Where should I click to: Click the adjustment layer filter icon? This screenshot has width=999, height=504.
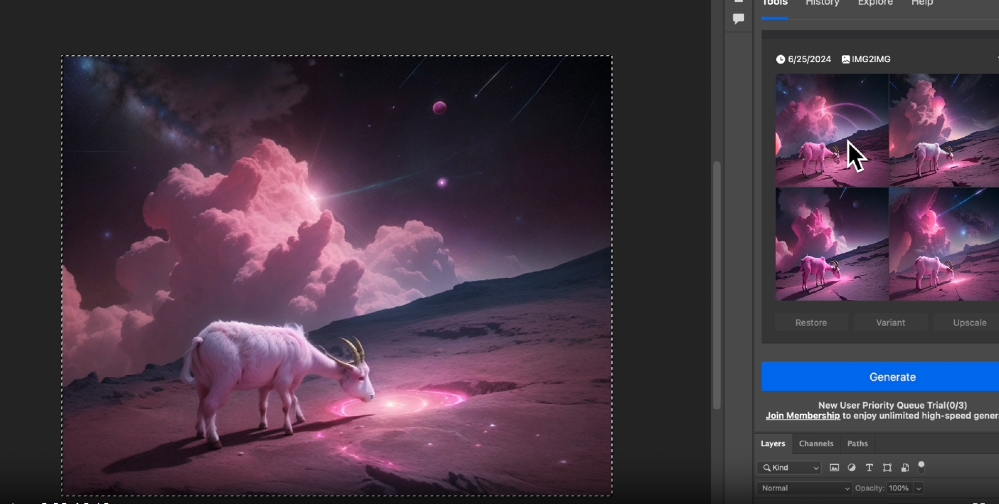pyautogui.click(x=852, y=467)
